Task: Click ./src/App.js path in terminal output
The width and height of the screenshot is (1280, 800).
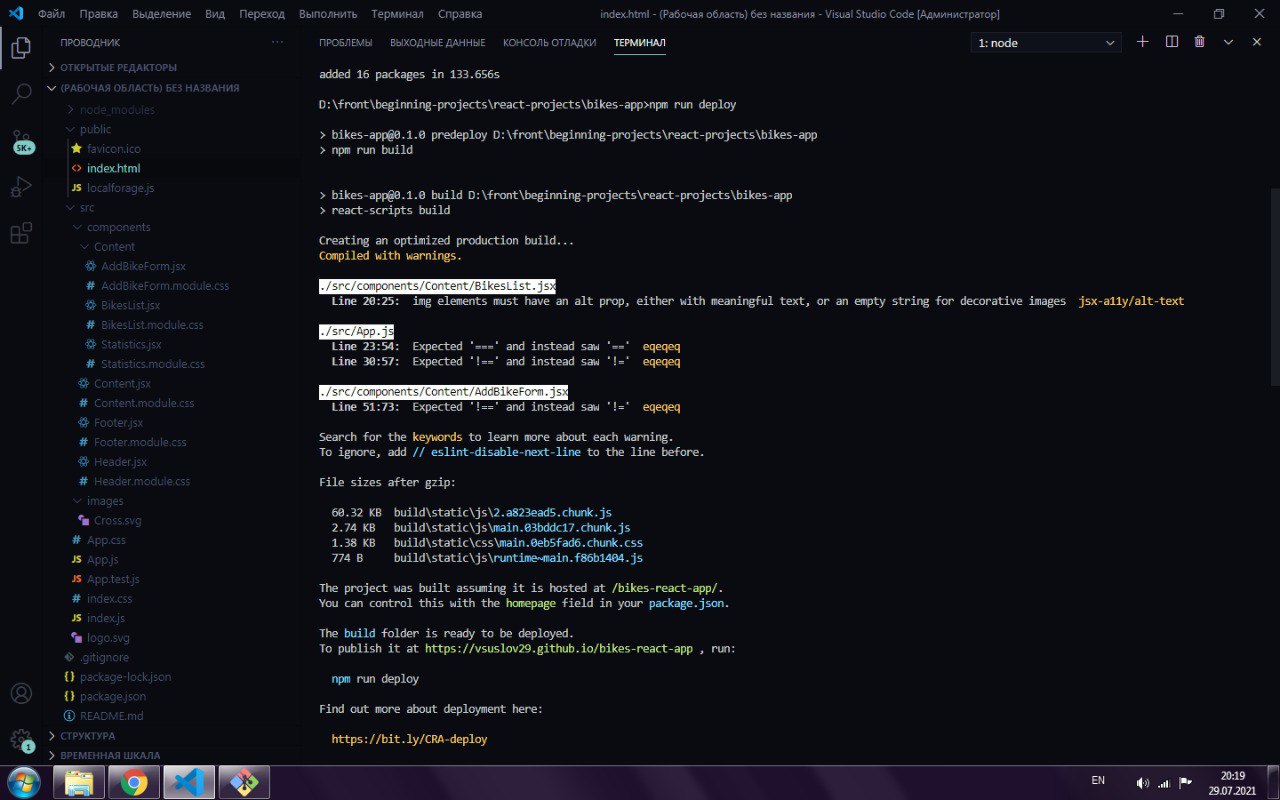Action: 357,331
